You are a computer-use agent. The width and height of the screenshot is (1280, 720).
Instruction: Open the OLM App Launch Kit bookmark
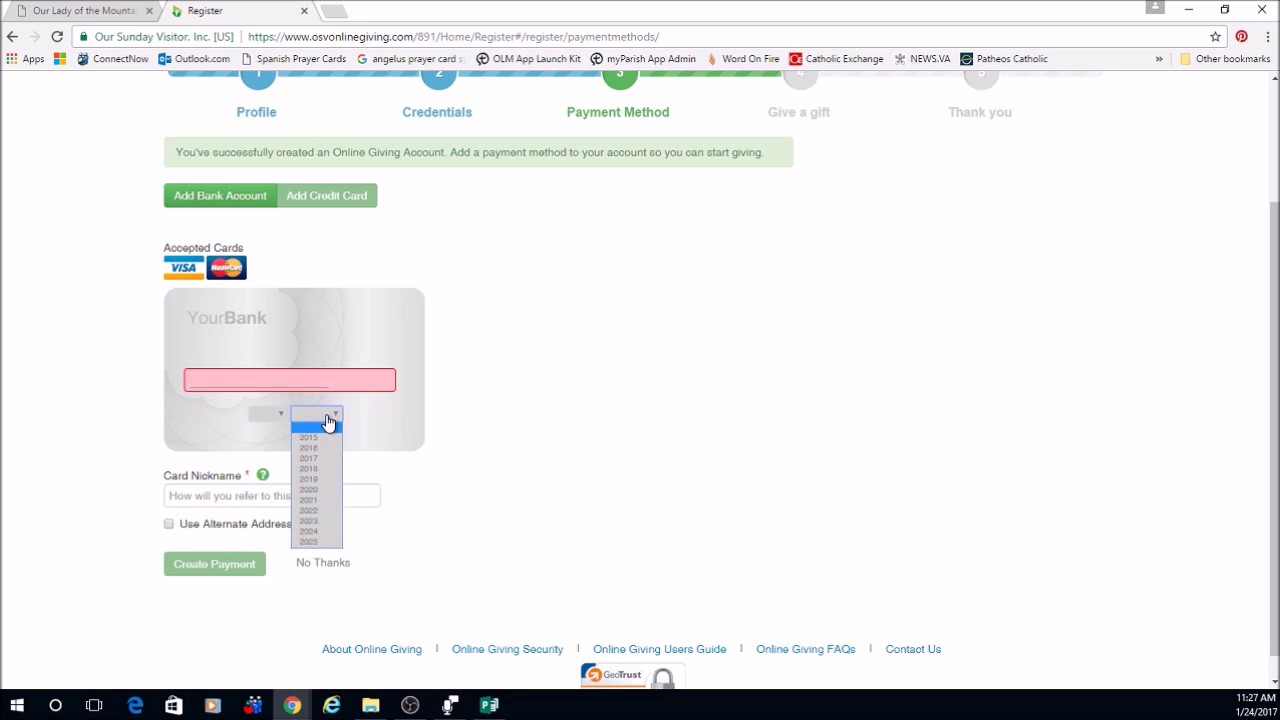[x=528, y=59]
